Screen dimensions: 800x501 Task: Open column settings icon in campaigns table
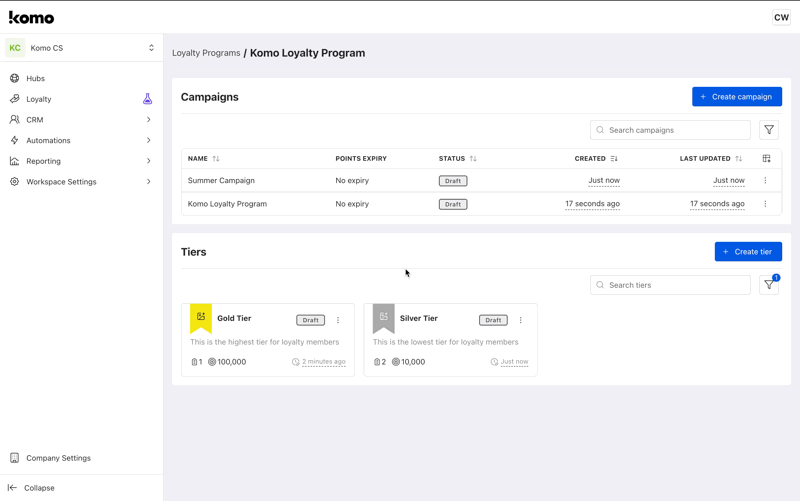coord(766,159)
